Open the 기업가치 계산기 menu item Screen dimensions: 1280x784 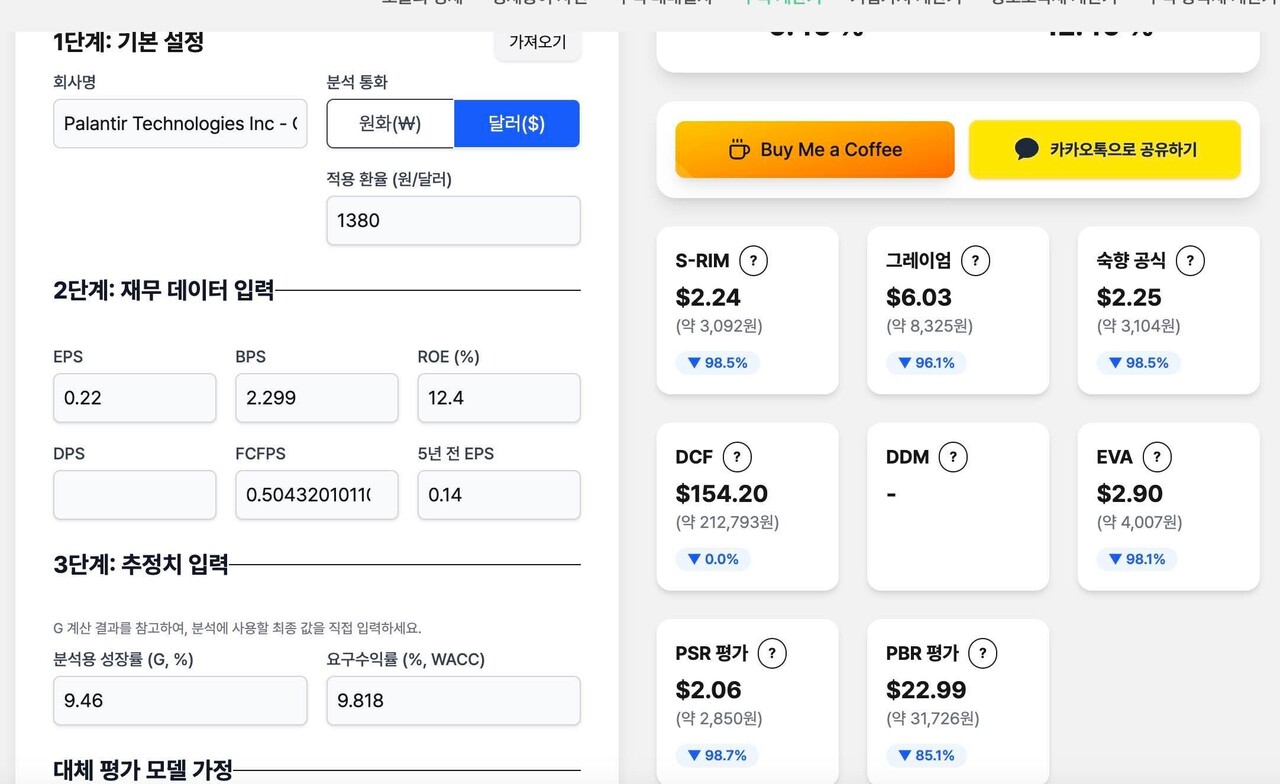pyautogui.click(x=900, y=3)
